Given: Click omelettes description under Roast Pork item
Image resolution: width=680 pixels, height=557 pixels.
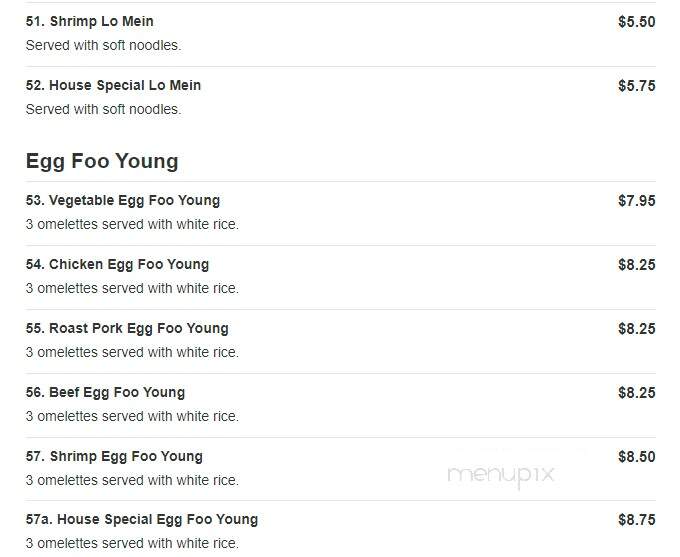Looking at the screenshot, I should [x=132, y=352].
